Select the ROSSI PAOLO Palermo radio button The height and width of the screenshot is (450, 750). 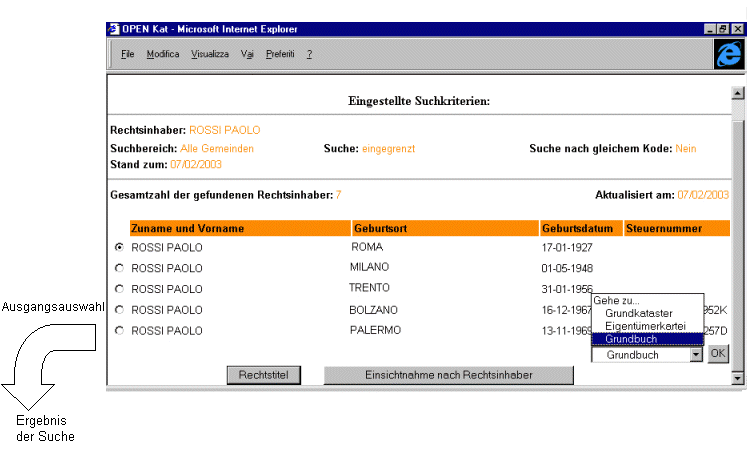click(120, 331)
